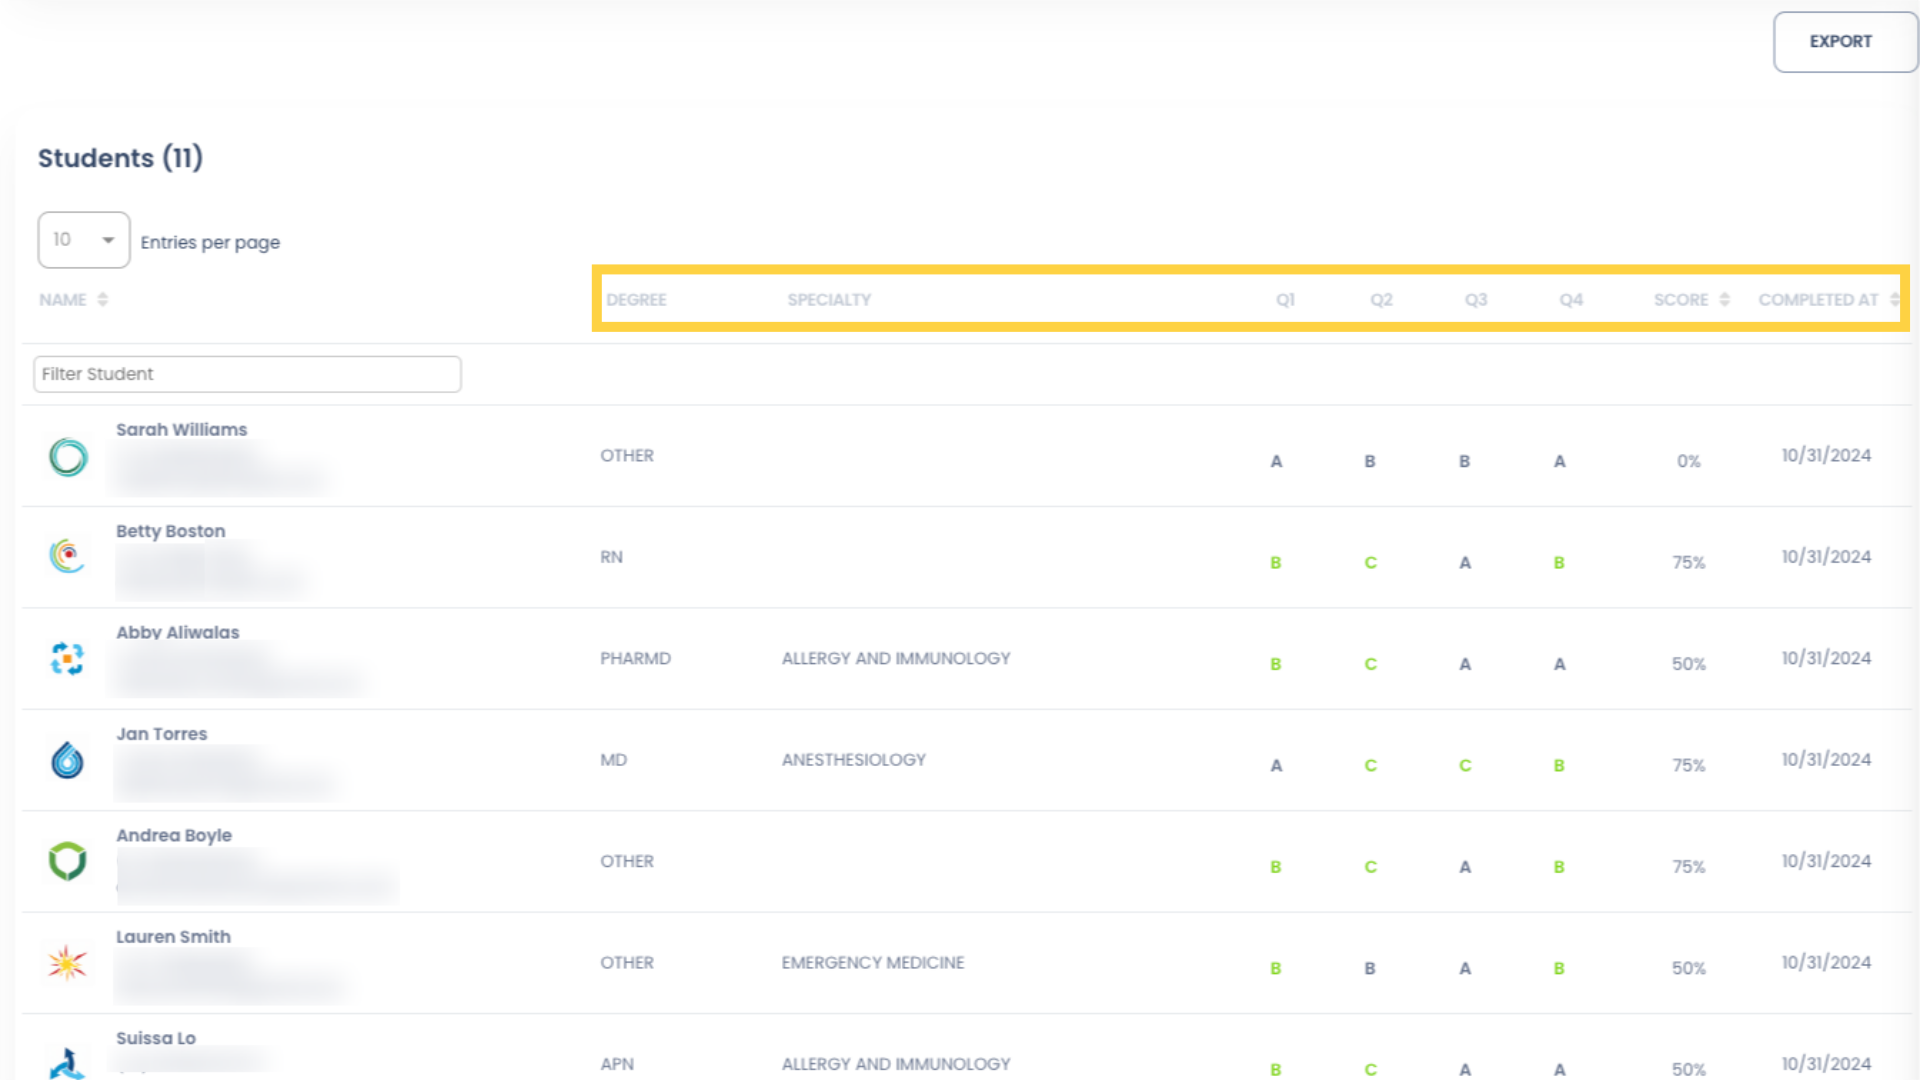Click the Students count label area
This screenshot has height=1080, width=1920.
121,158
